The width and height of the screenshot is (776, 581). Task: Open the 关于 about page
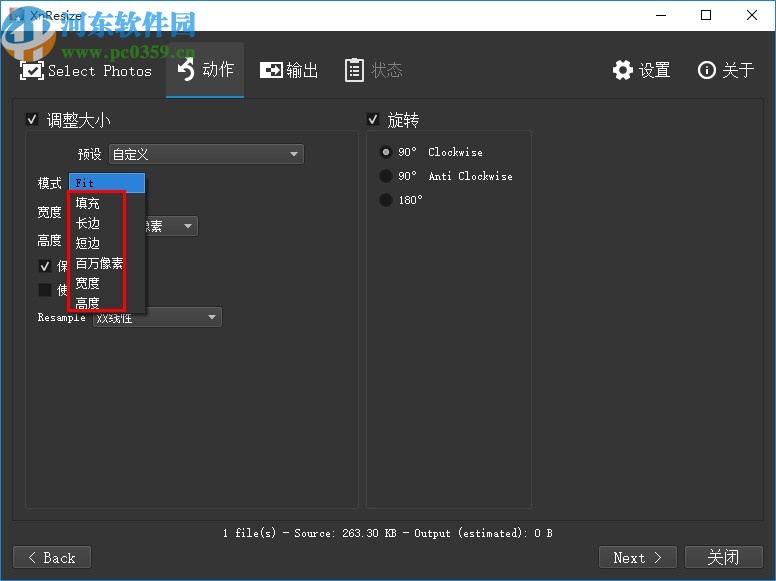tap(726, 70)
